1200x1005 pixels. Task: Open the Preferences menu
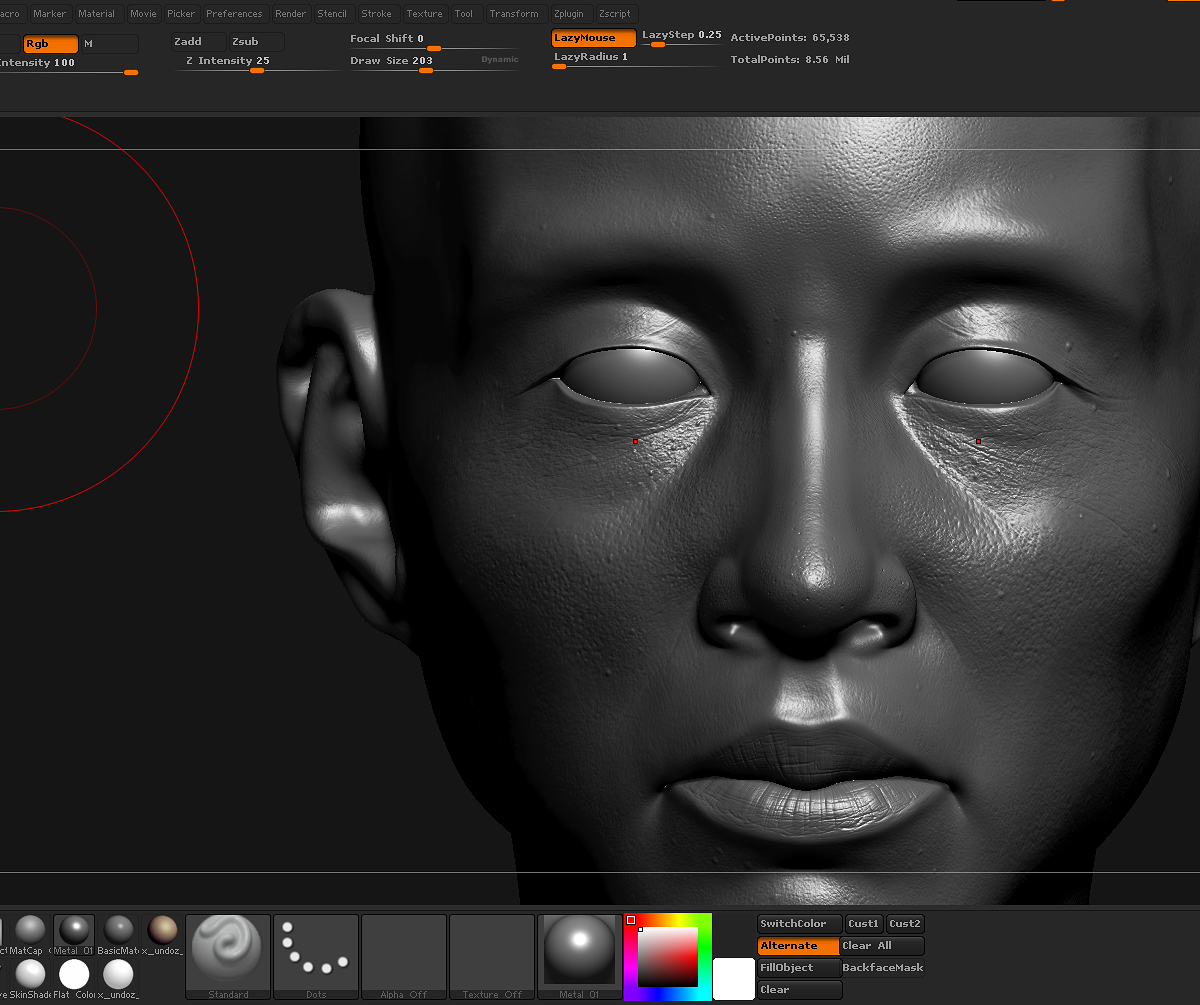(234, 14)
